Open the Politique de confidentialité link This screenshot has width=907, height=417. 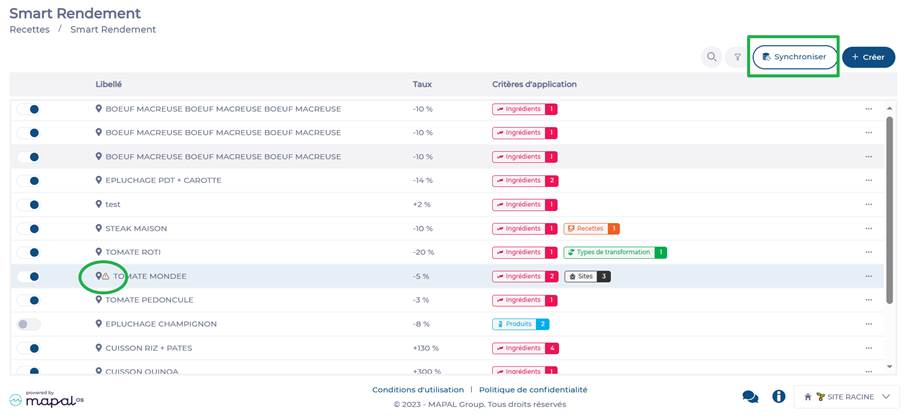pyautogui.click(x=533, y=390)
